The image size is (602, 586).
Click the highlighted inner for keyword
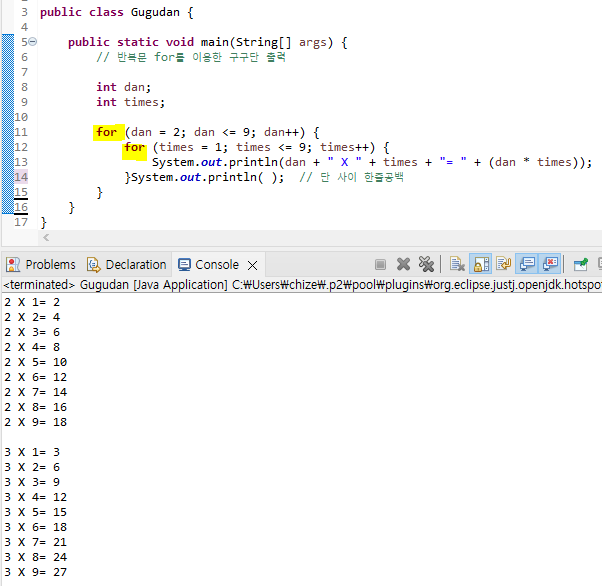134,147
